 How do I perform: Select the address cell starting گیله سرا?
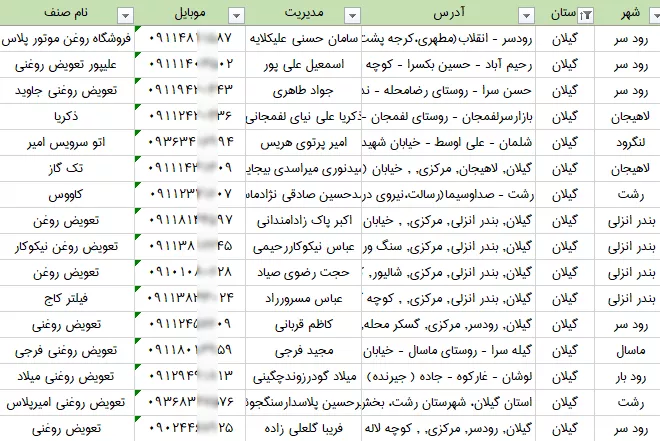(x=449, y=351)
